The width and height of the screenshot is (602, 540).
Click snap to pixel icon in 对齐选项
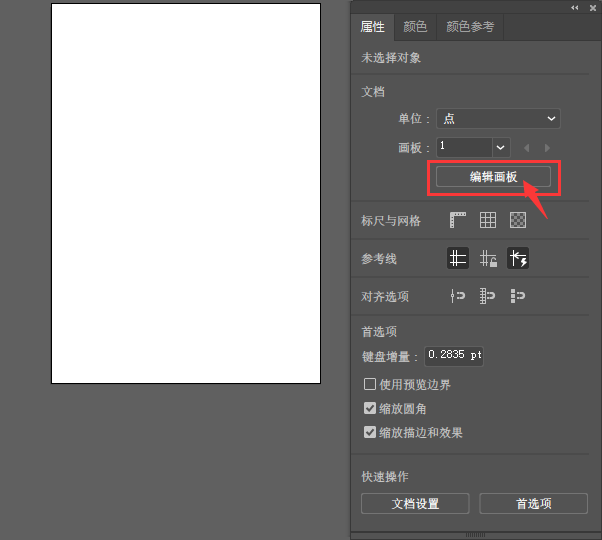coord(518,296)
